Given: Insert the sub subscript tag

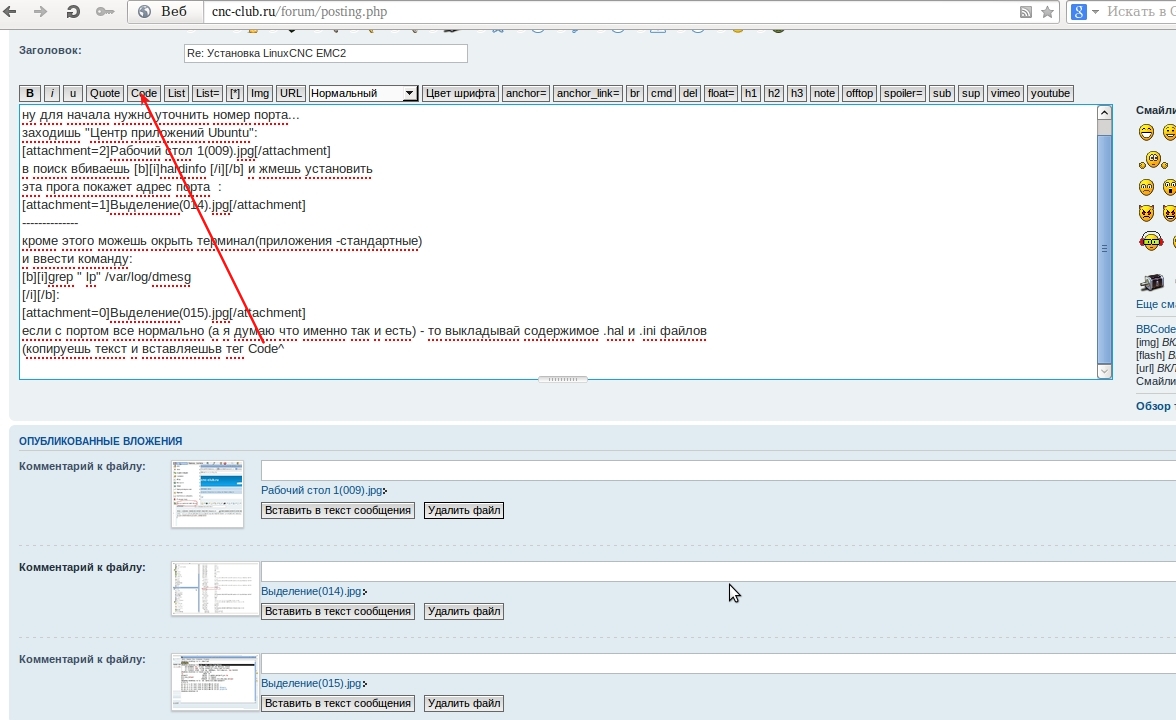Looking at the screenshot, I should tap(942, 93).
